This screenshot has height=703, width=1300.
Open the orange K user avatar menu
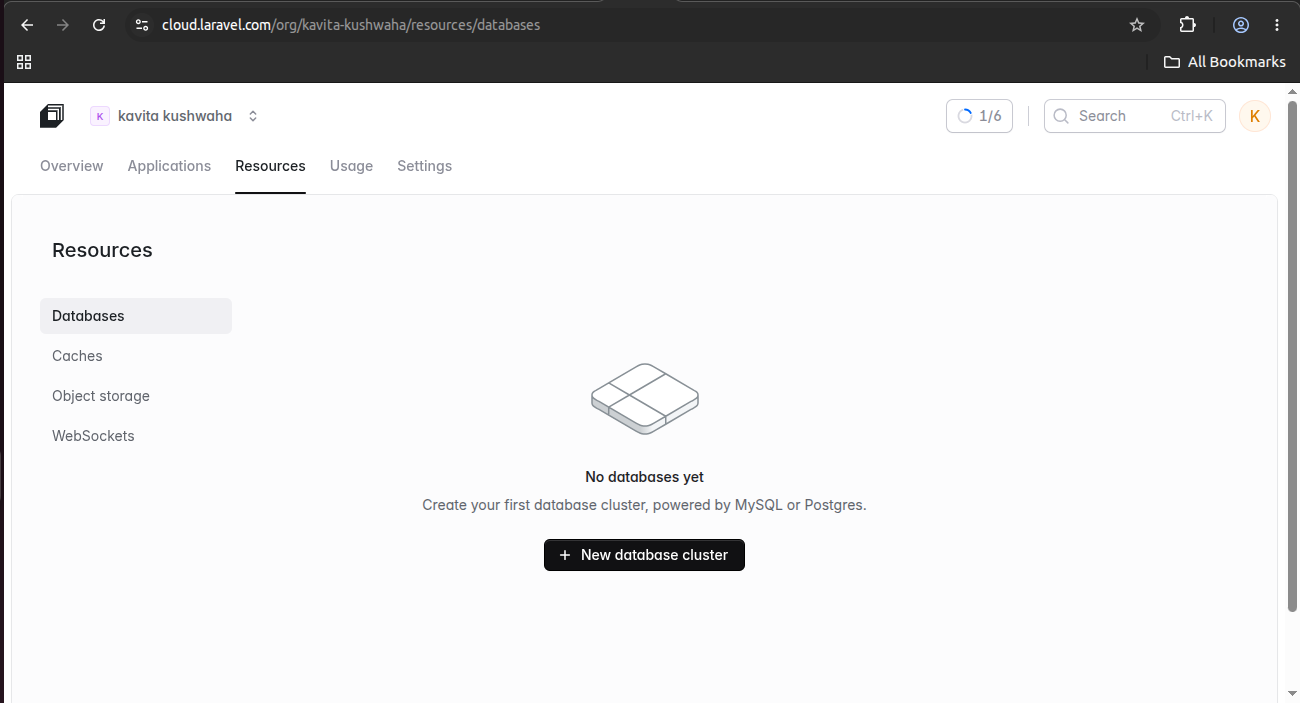tap(1255, 116)
